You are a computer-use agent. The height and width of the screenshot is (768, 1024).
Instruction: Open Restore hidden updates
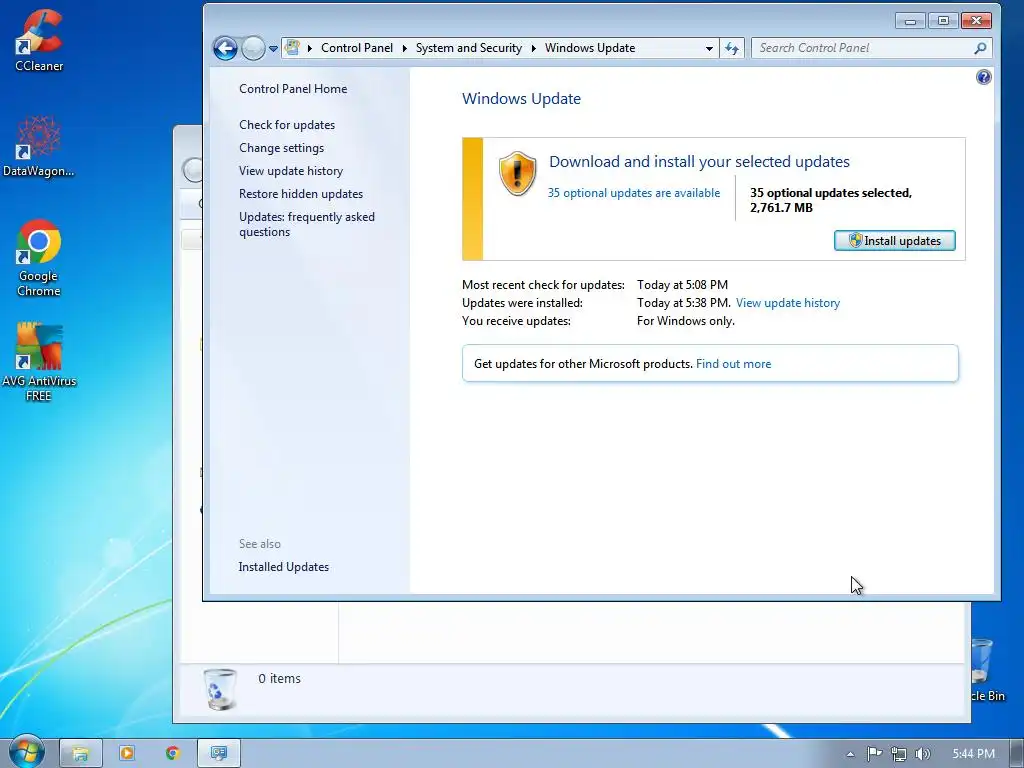(300, 194)
